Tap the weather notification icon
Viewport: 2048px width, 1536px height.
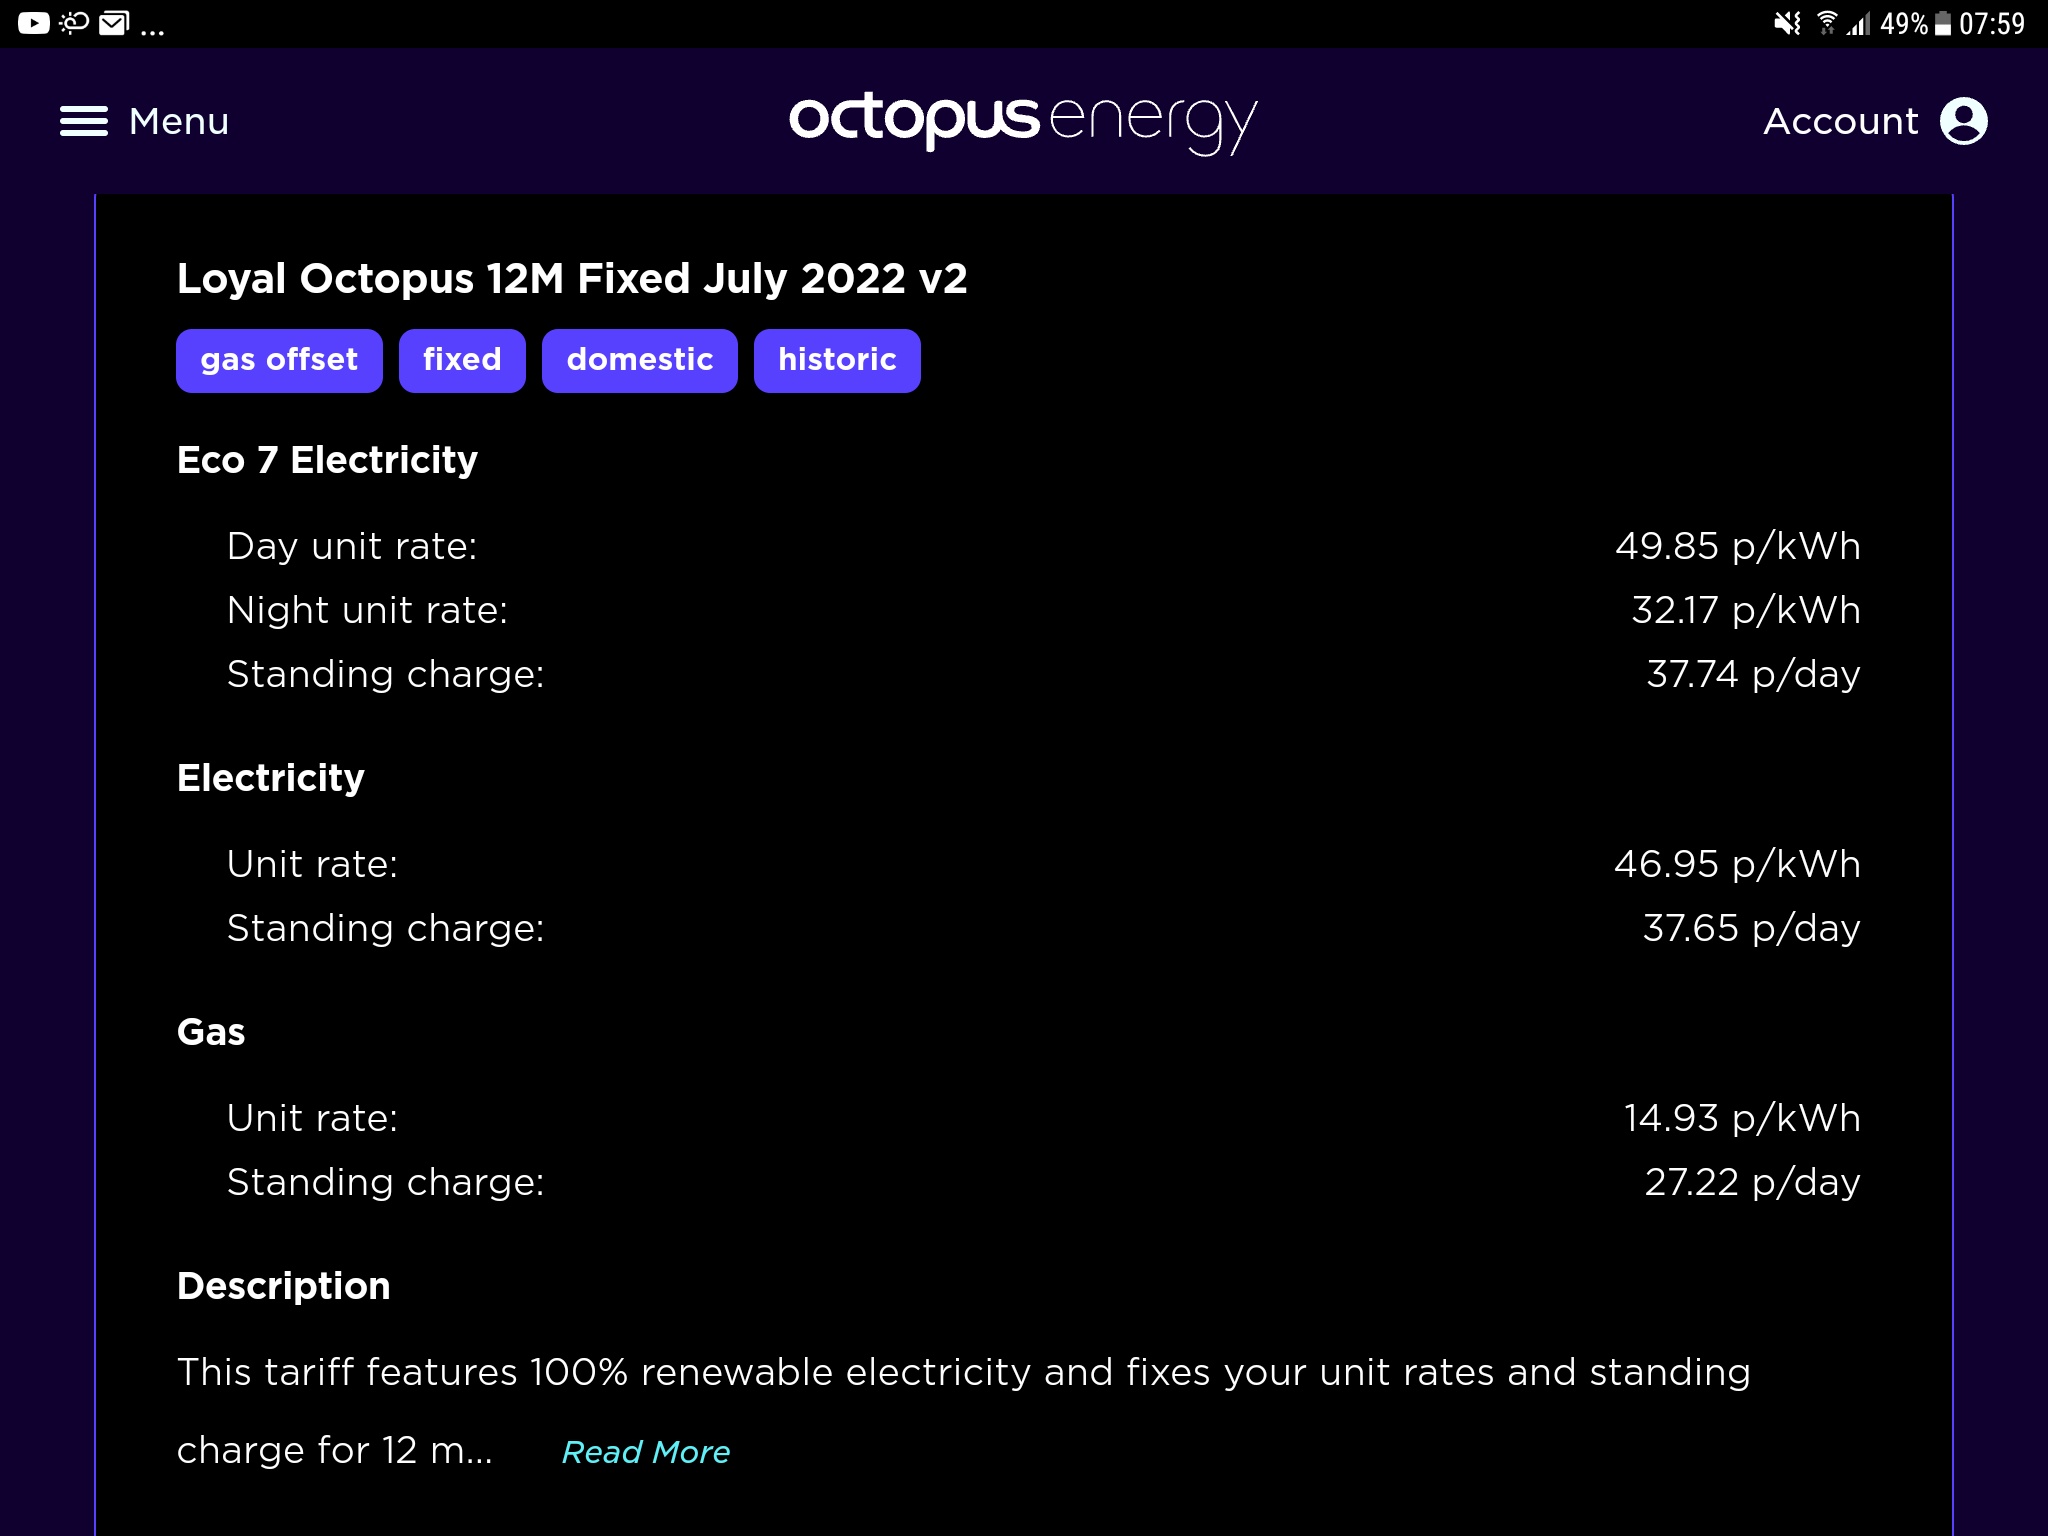(74, 23)
